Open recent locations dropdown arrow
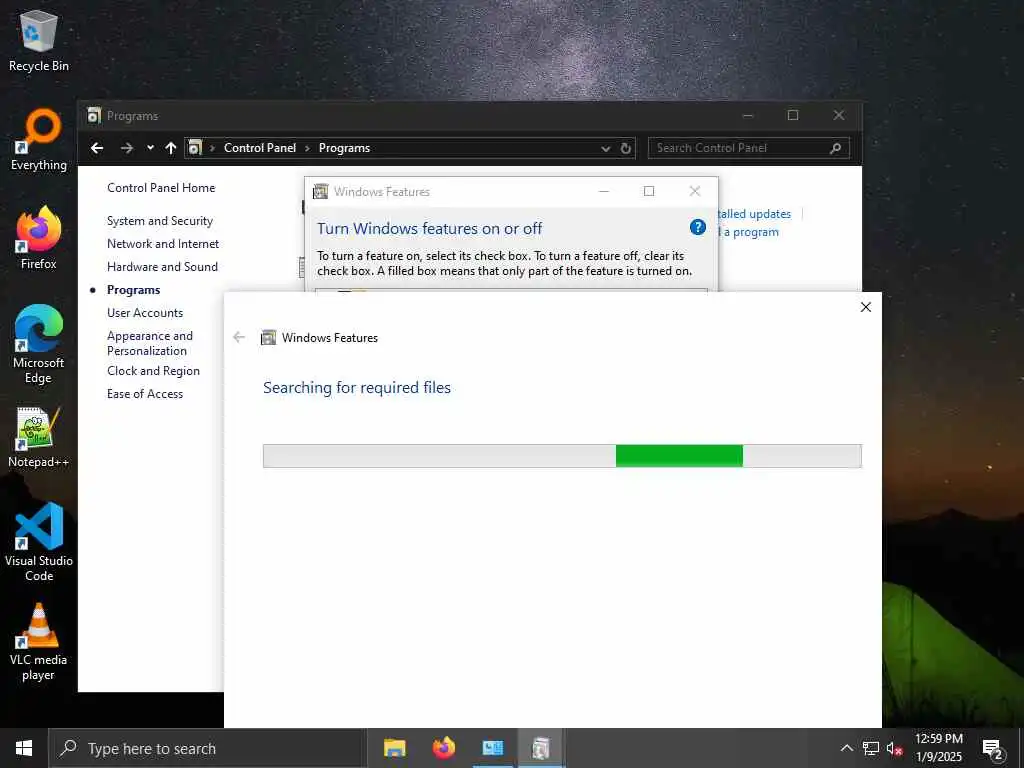This screenshot has height=768, width=1024. [x=150, y=148]
